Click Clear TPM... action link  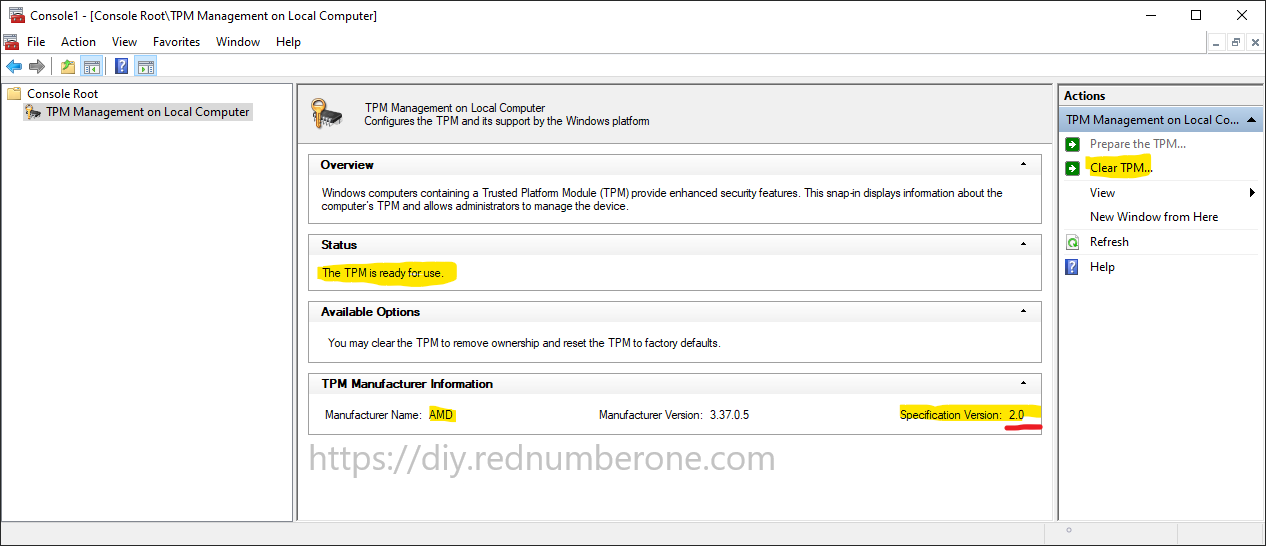tap(1121, 168)
